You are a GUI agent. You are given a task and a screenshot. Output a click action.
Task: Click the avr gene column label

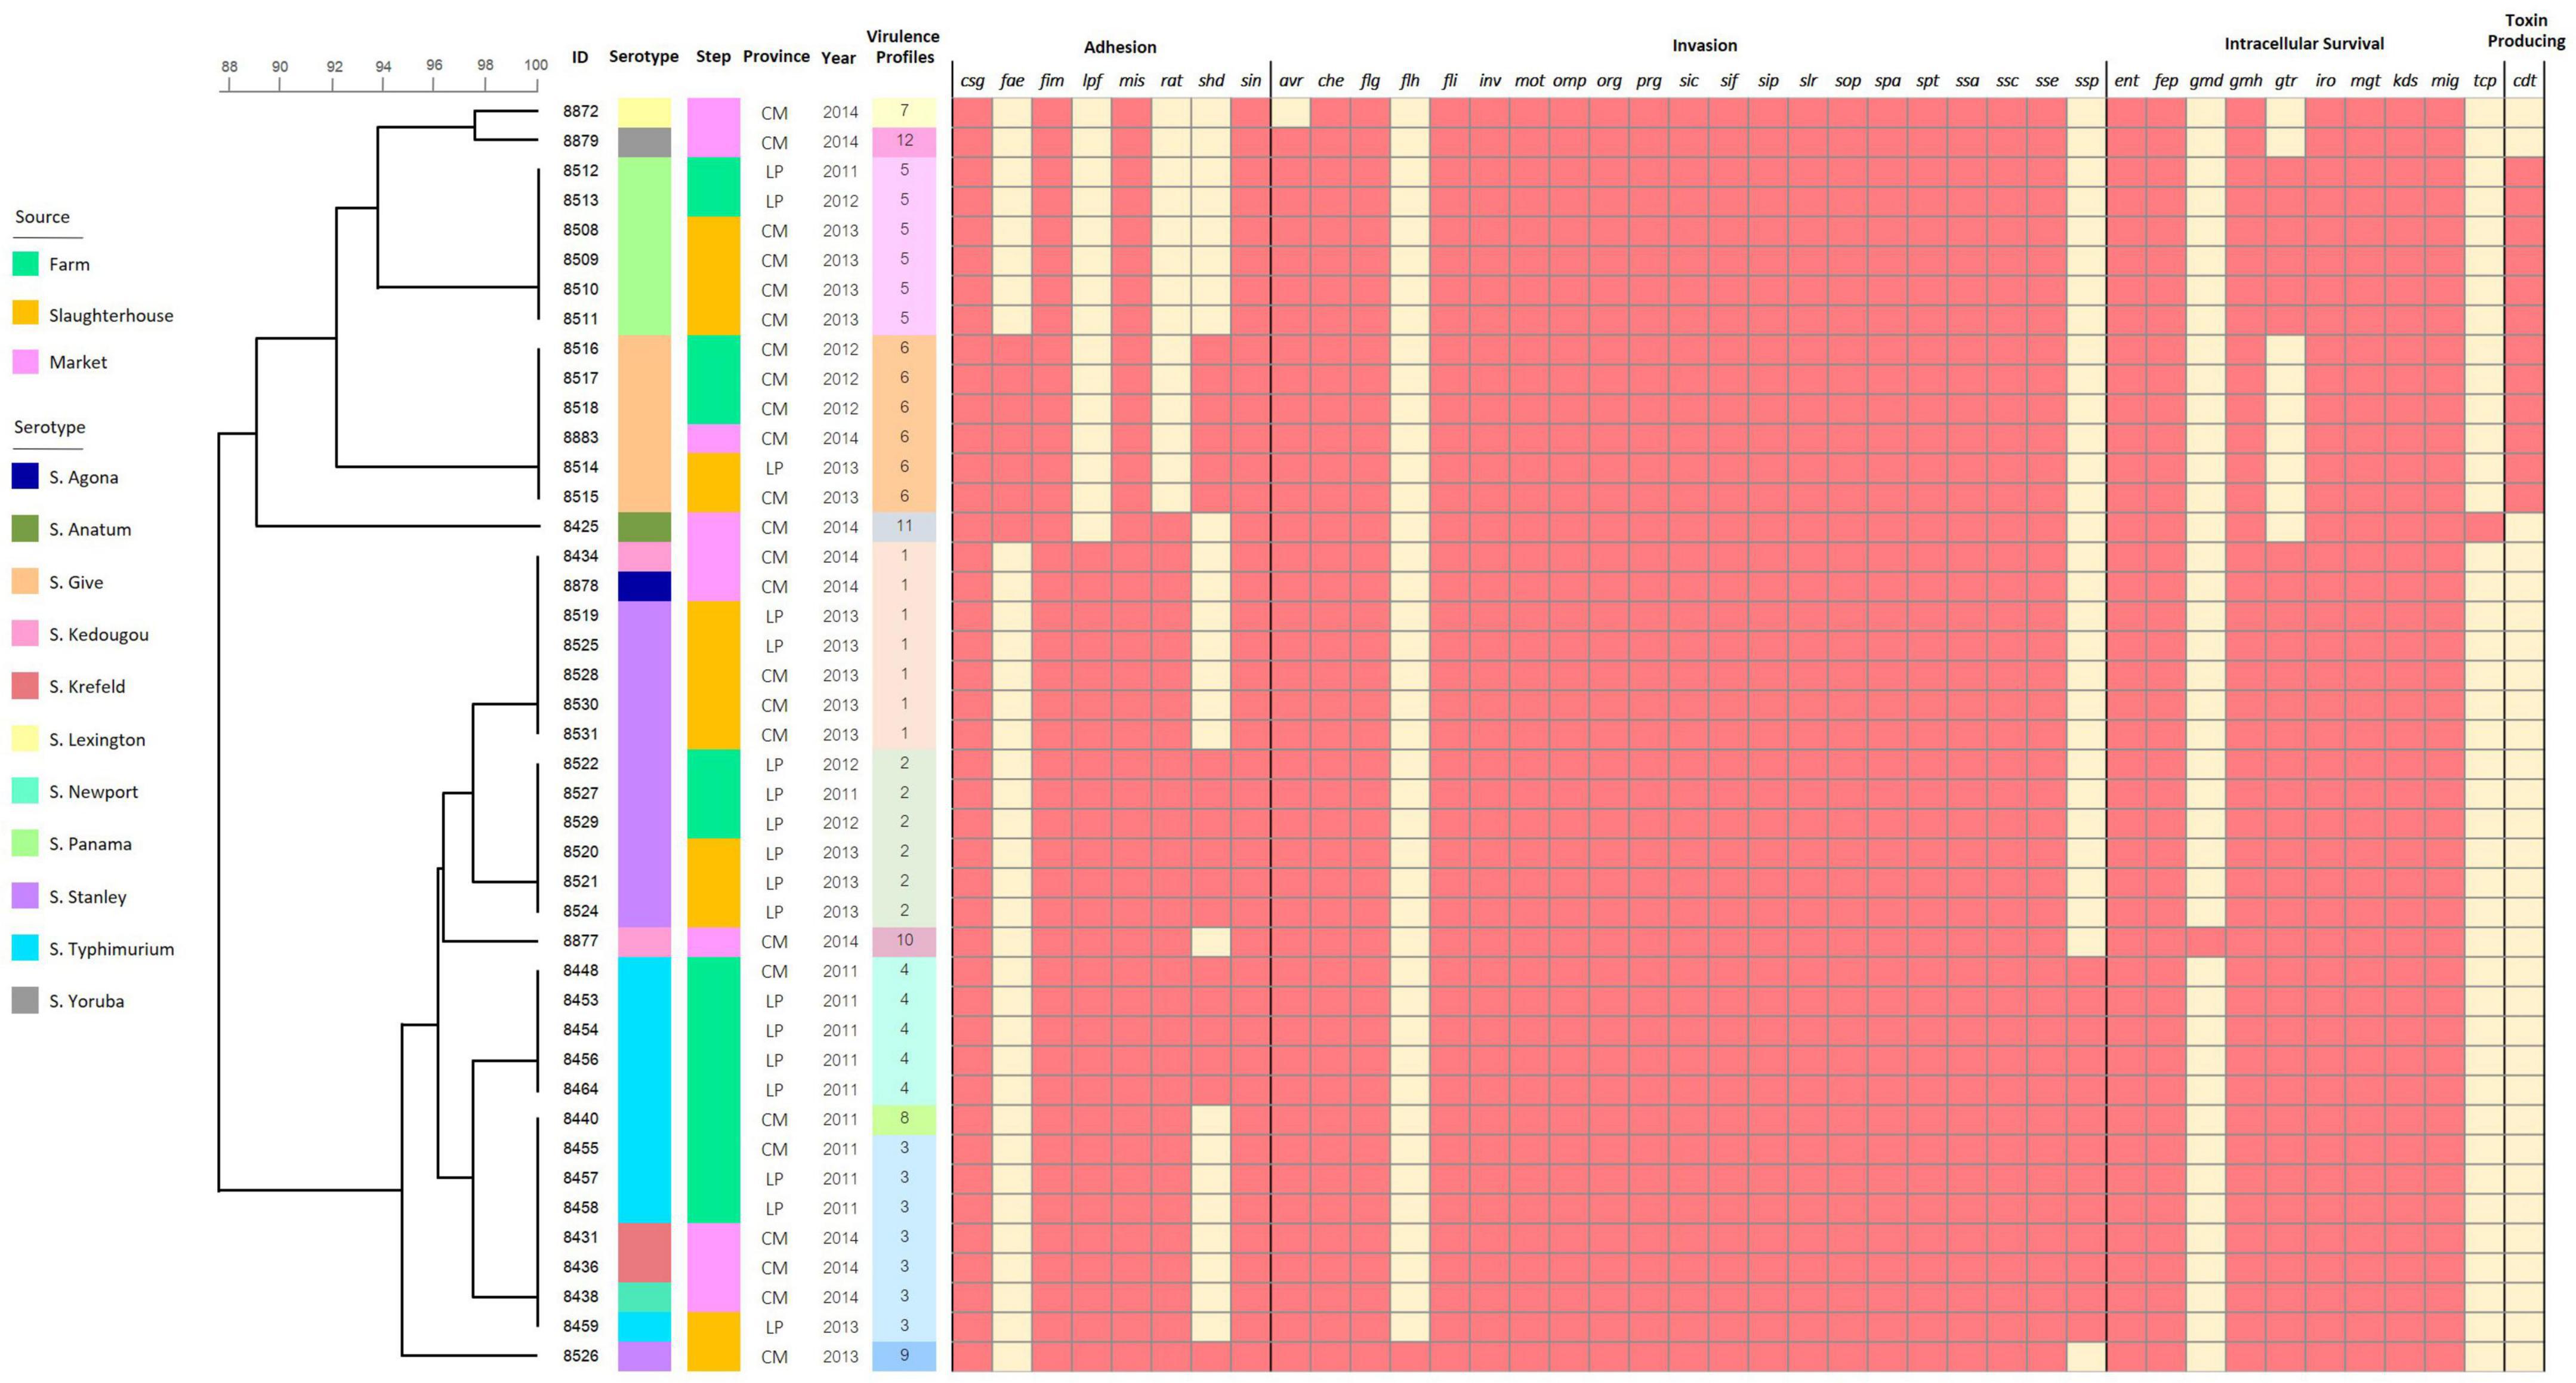(x=1291, y=81)
